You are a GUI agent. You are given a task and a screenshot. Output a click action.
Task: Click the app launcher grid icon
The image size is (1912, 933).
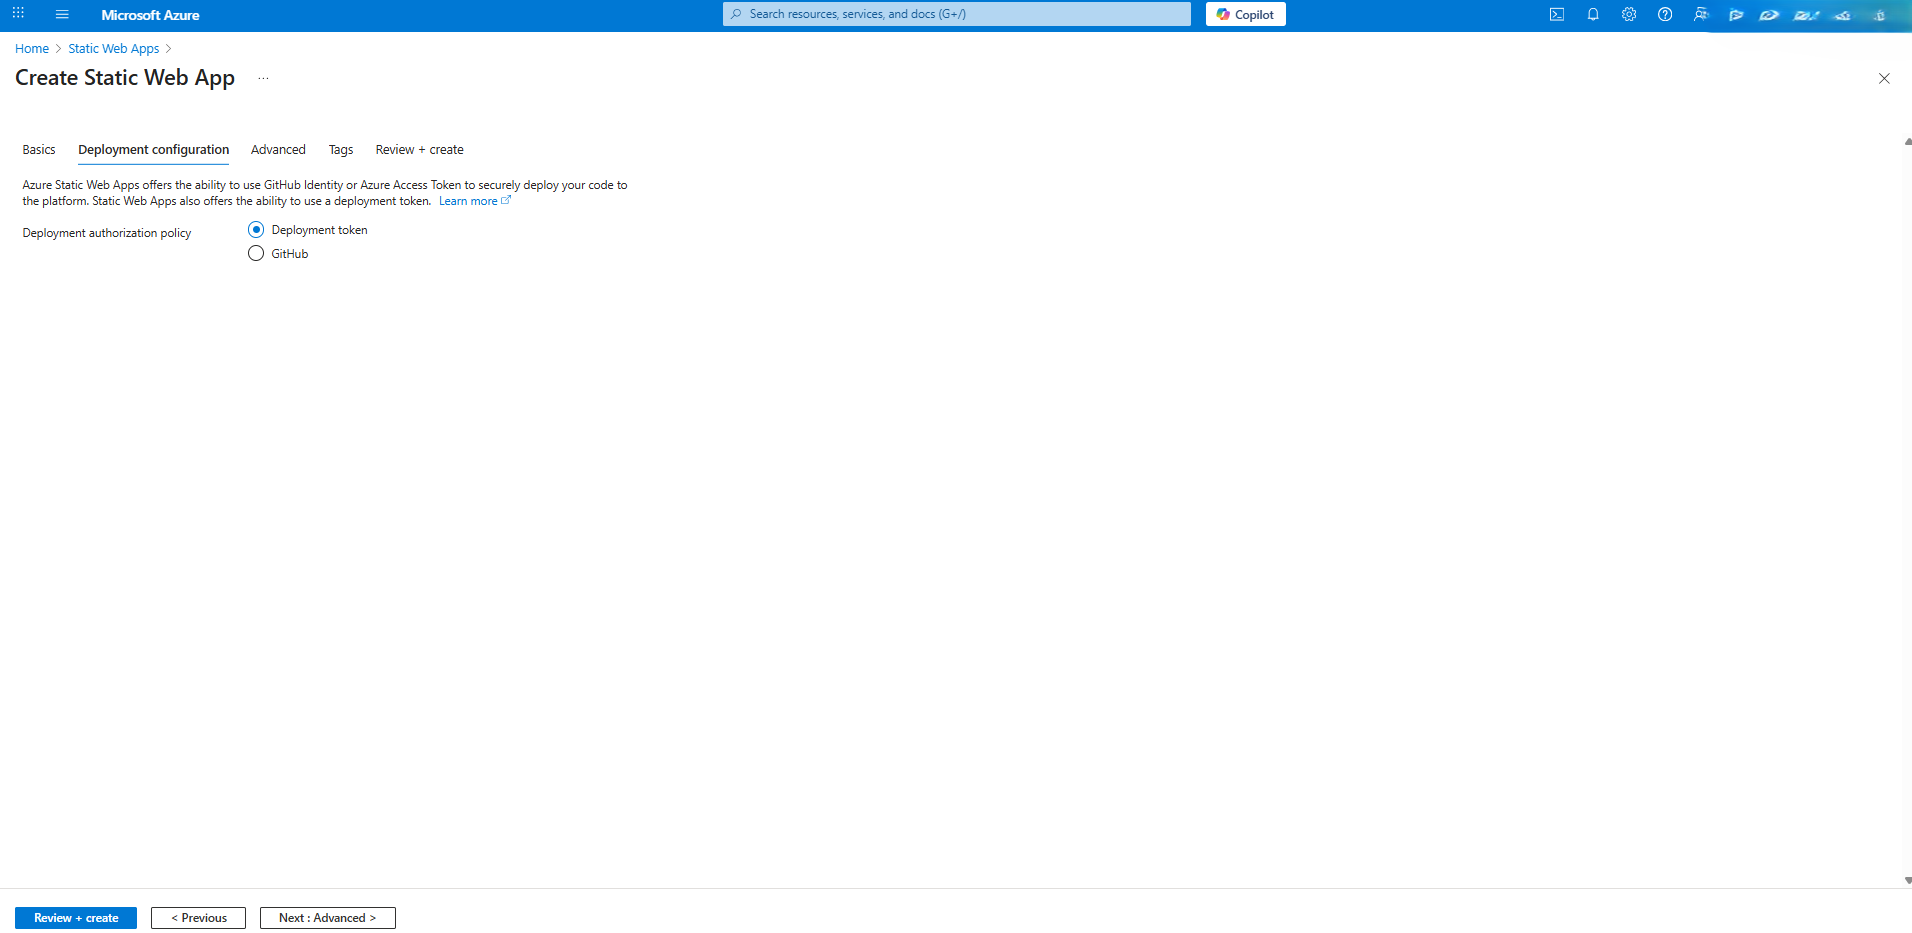[18, 14]
